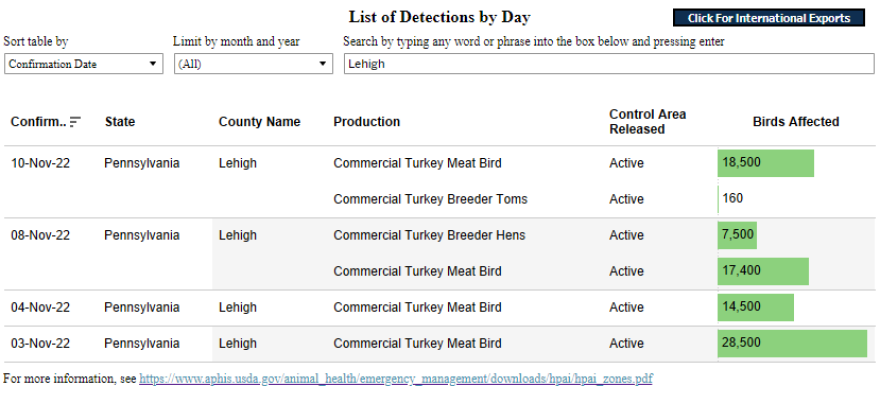Viewport: 880px width, 404px height.
Task: Click the sort icon beside Confirm.. header
Action: coord(75,122)
